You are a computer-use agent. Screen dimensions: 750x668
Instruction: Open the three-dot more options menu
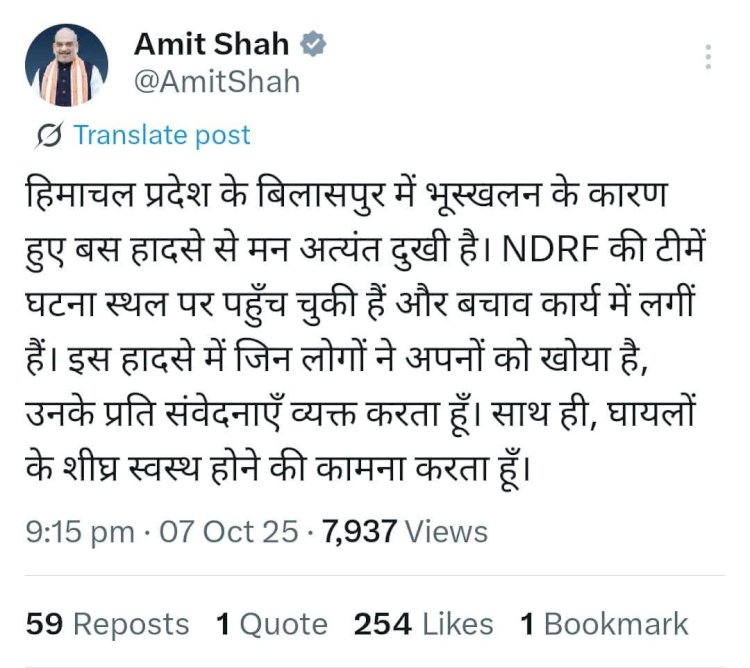(708, 56)
